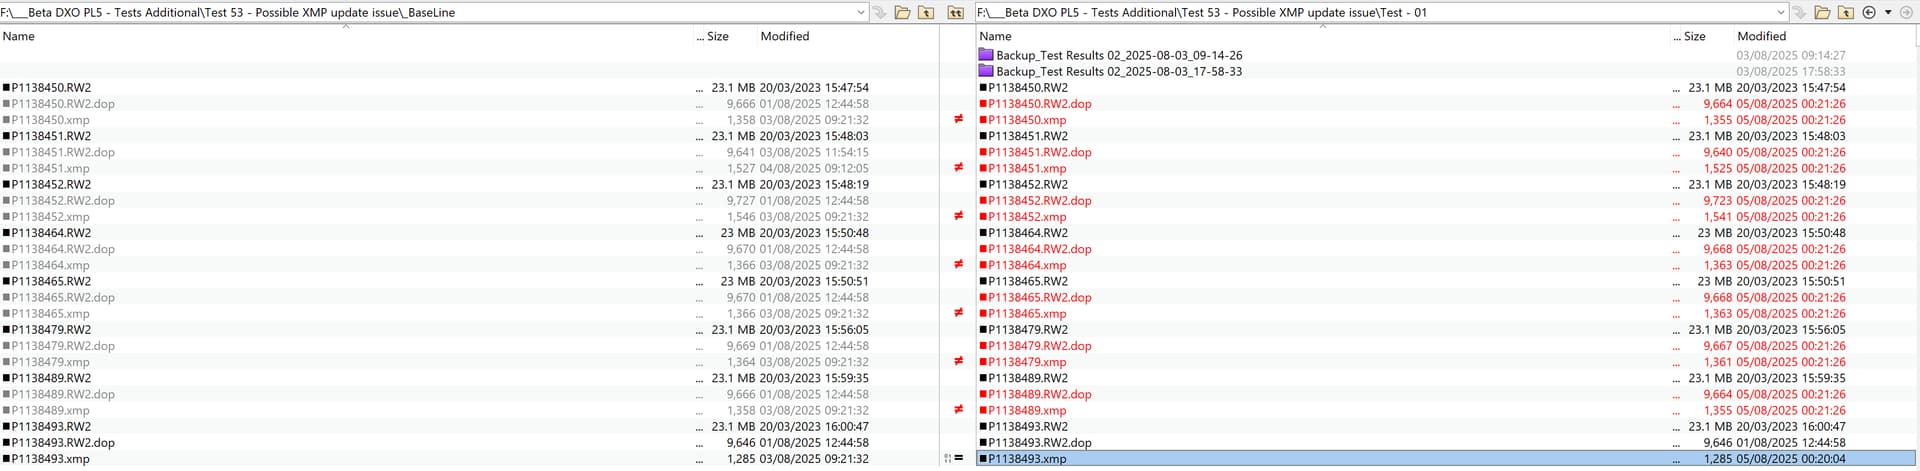This screenshot has height=471, width=1920.
Task: Click up one level both sides icon
Action: [x=956, y=12]
